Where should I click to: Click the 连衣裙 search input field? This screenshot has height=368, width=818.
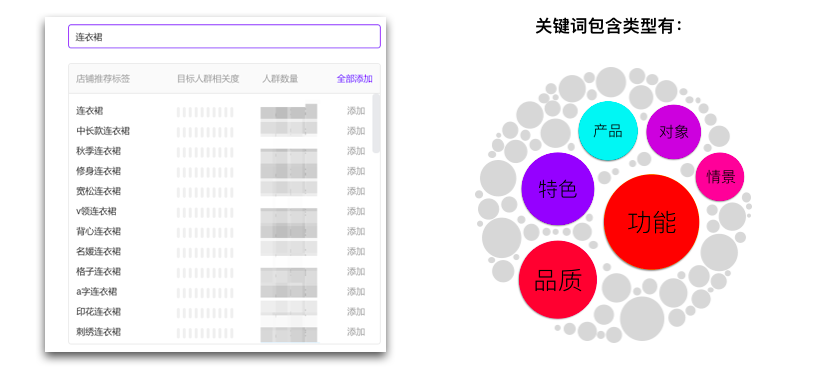coord(224,37)
